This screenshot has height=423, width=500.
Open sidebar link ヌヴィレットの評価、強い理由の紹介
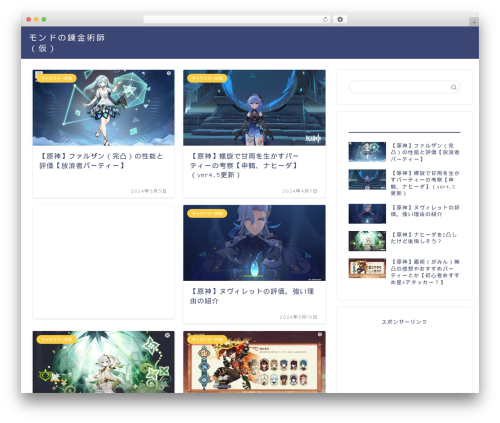[x=425, y=211]
